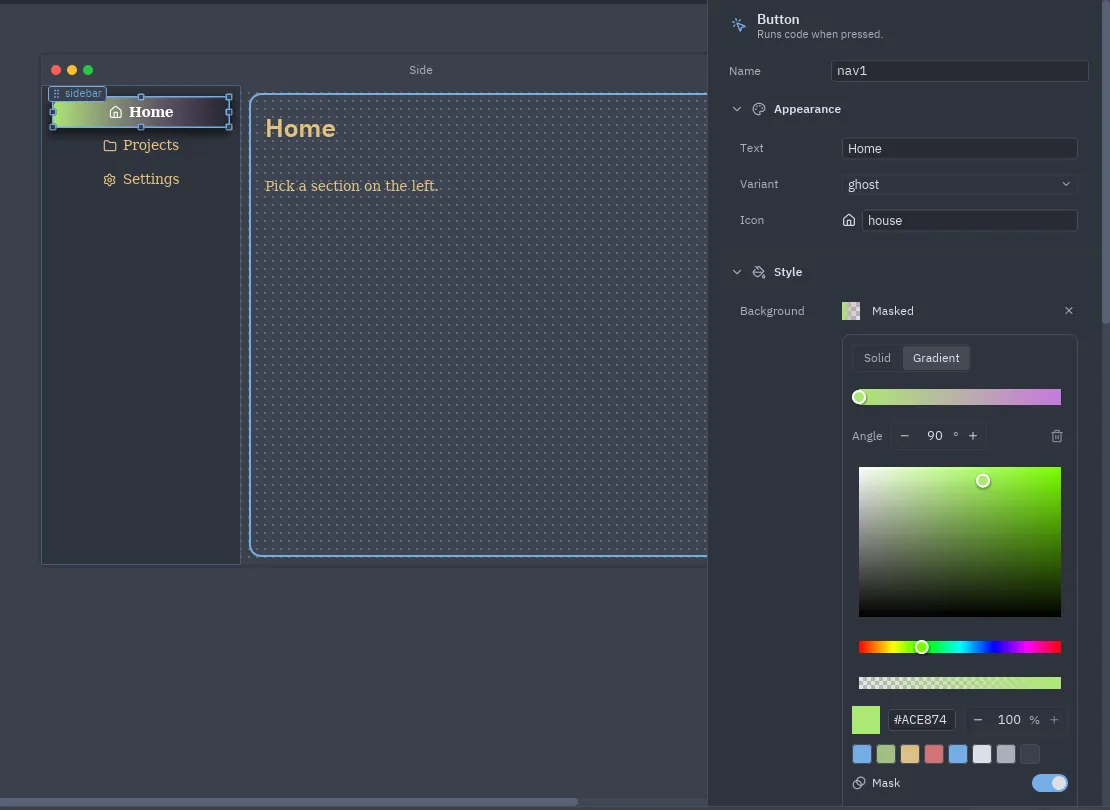Select the second blue preset swatch
The height and width of the screenshot is (810, 1110).
coord(958,754)
